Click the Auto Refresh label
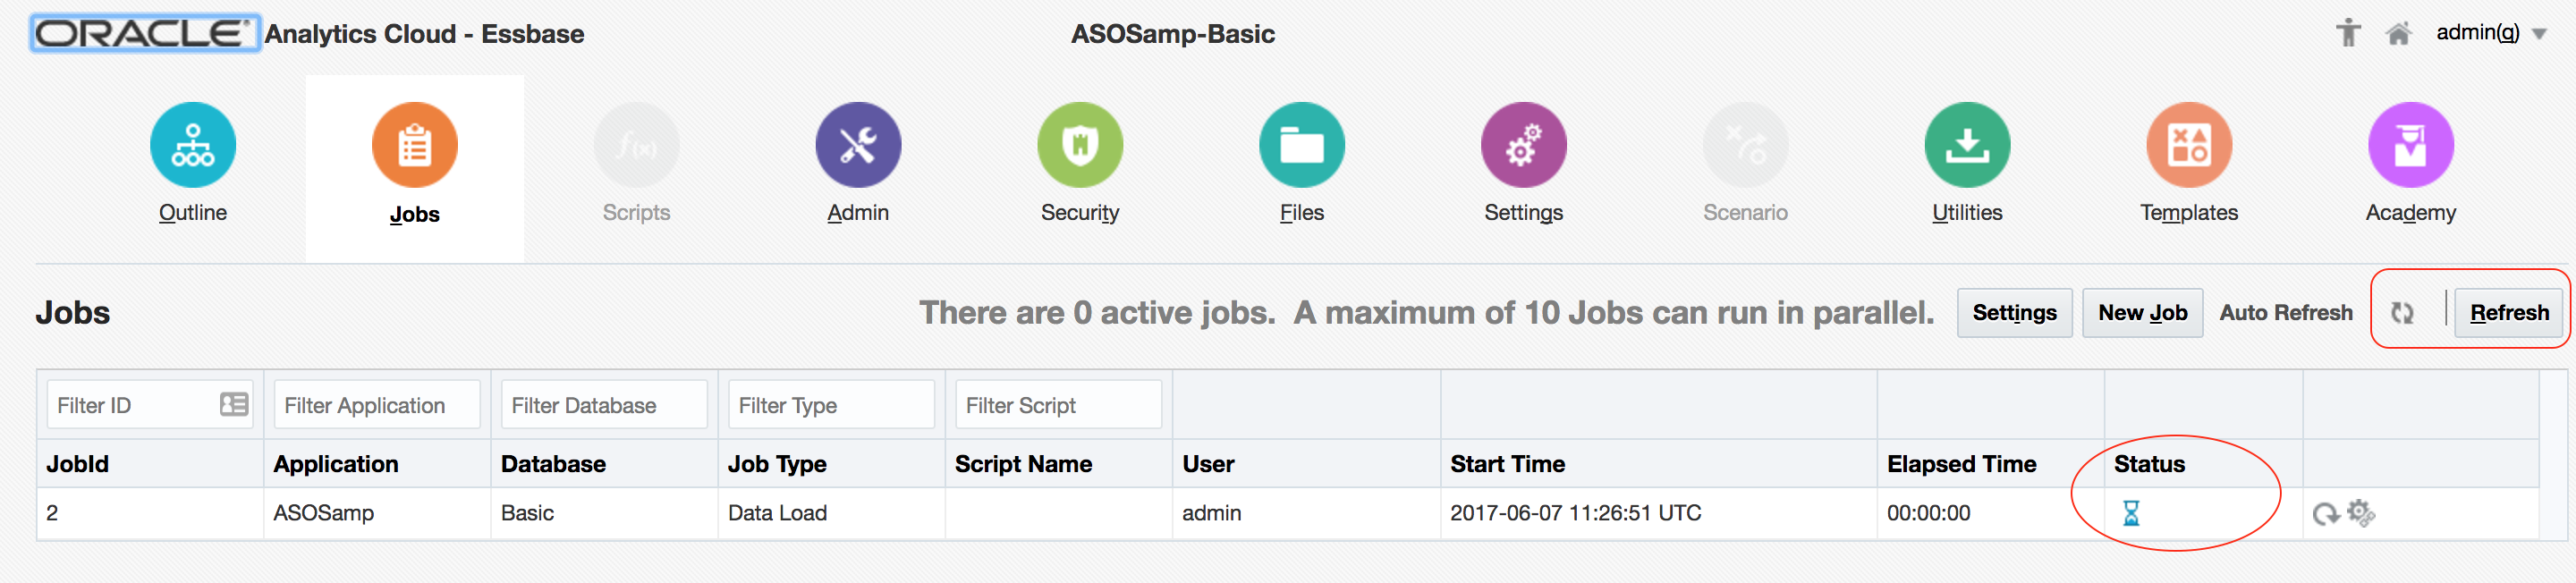The width and height of the screenshot is (2576, 583). 2286,313
